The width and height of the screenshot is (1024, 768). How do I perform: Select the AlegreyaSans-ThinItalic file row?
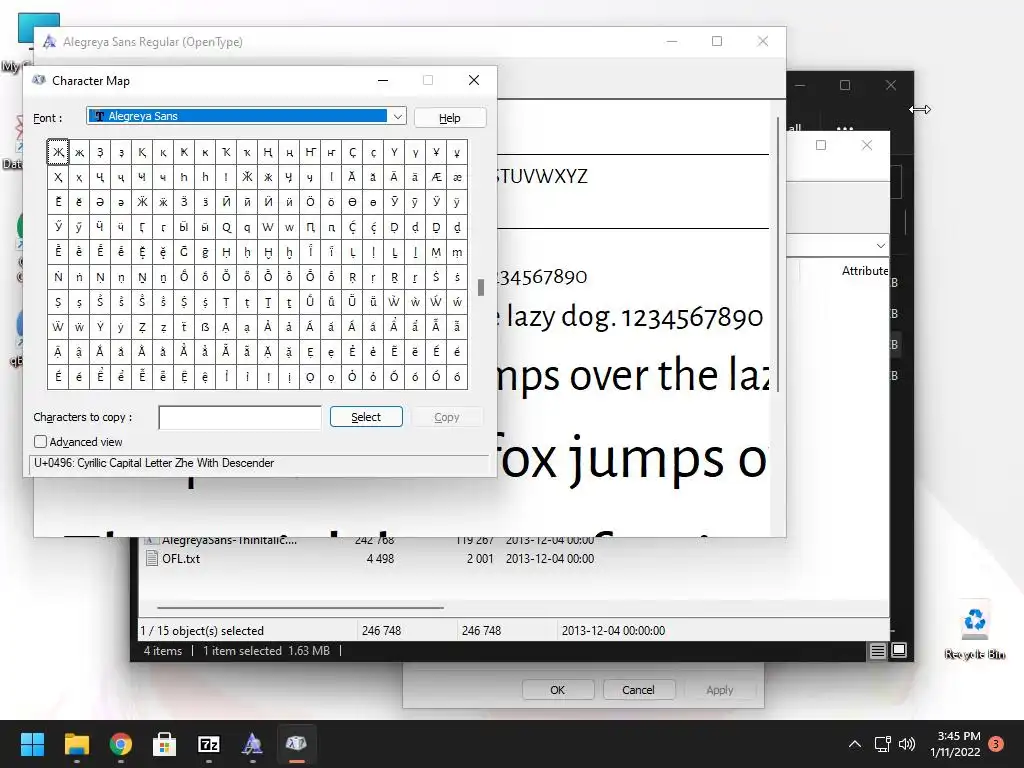click(370, 541)
